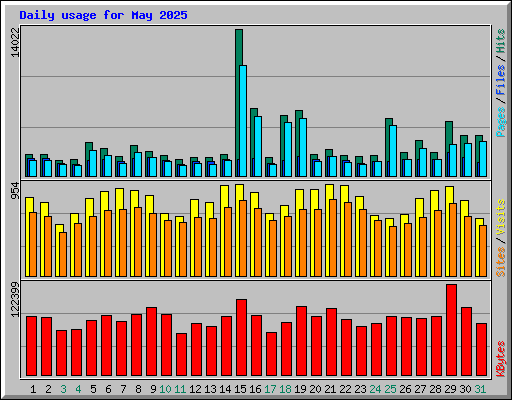Click the cyan pages bar for day 15
This screenshot has width=512, height=400.
point(243,121)
